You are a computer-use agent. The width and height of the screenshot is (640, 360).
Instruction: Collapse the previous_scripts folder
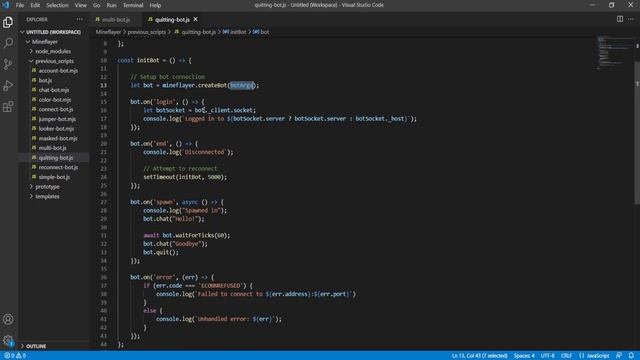(54, 61)
